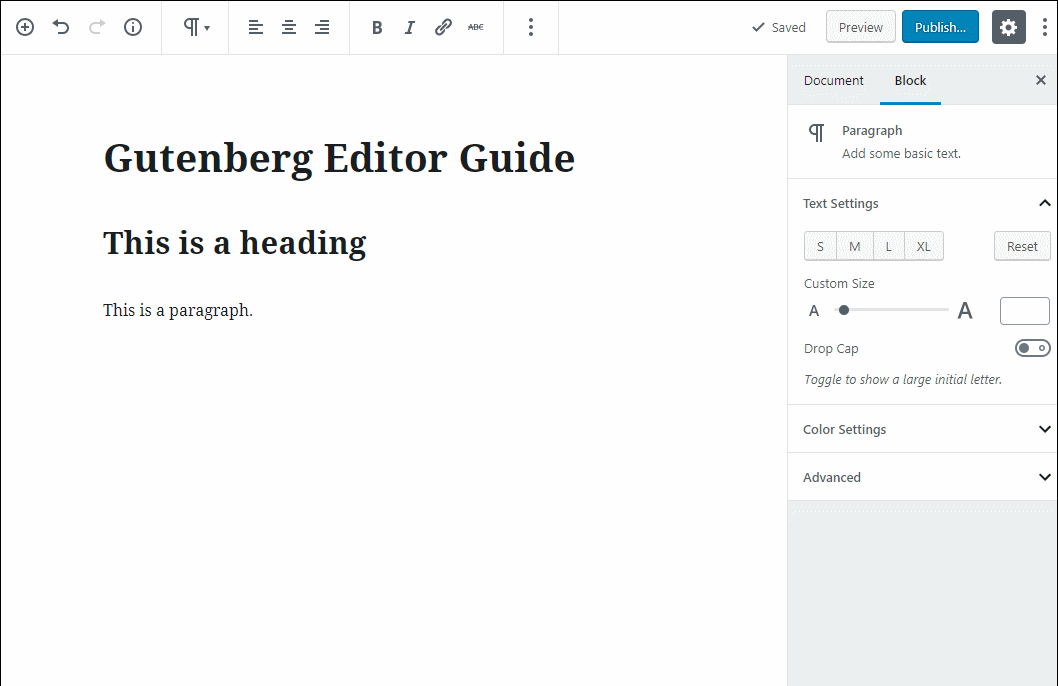Collapse the Text Settings panel
This screenshot has height=686, width=1058.
[922, 203]
